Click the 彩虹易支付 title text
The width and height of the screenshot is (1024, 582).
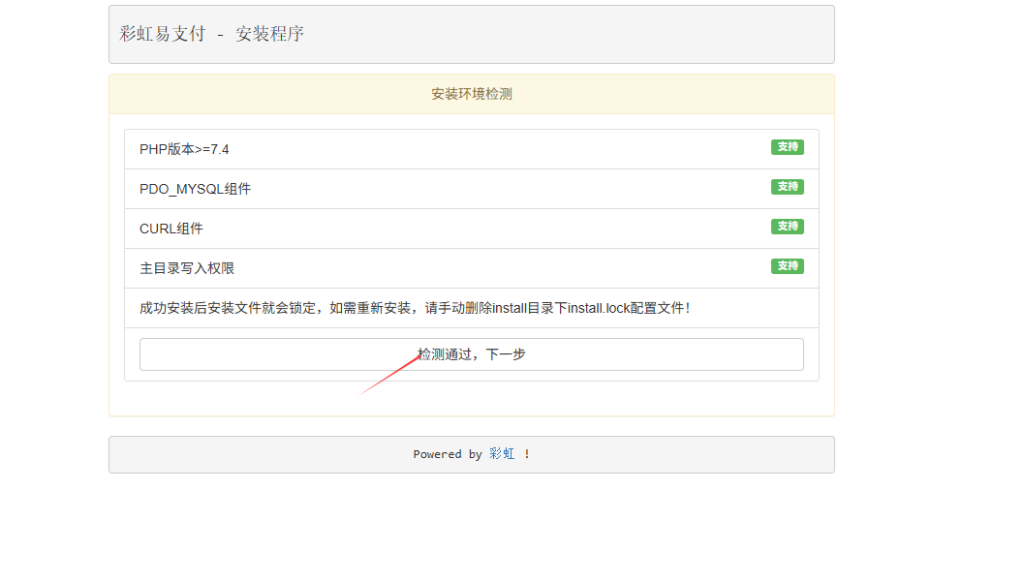pyautogui.click(x=162, y=34)
